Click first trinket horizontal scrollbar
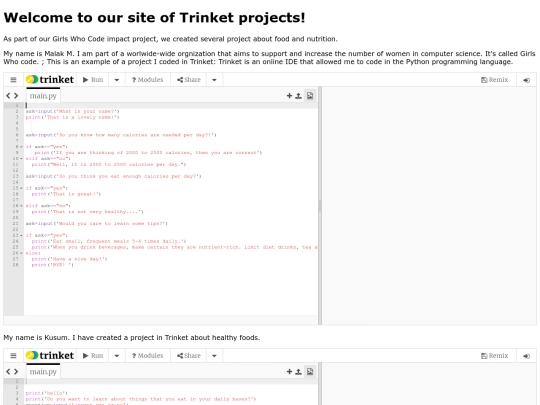The image size is (540, 405). click(x=161, y=320)
